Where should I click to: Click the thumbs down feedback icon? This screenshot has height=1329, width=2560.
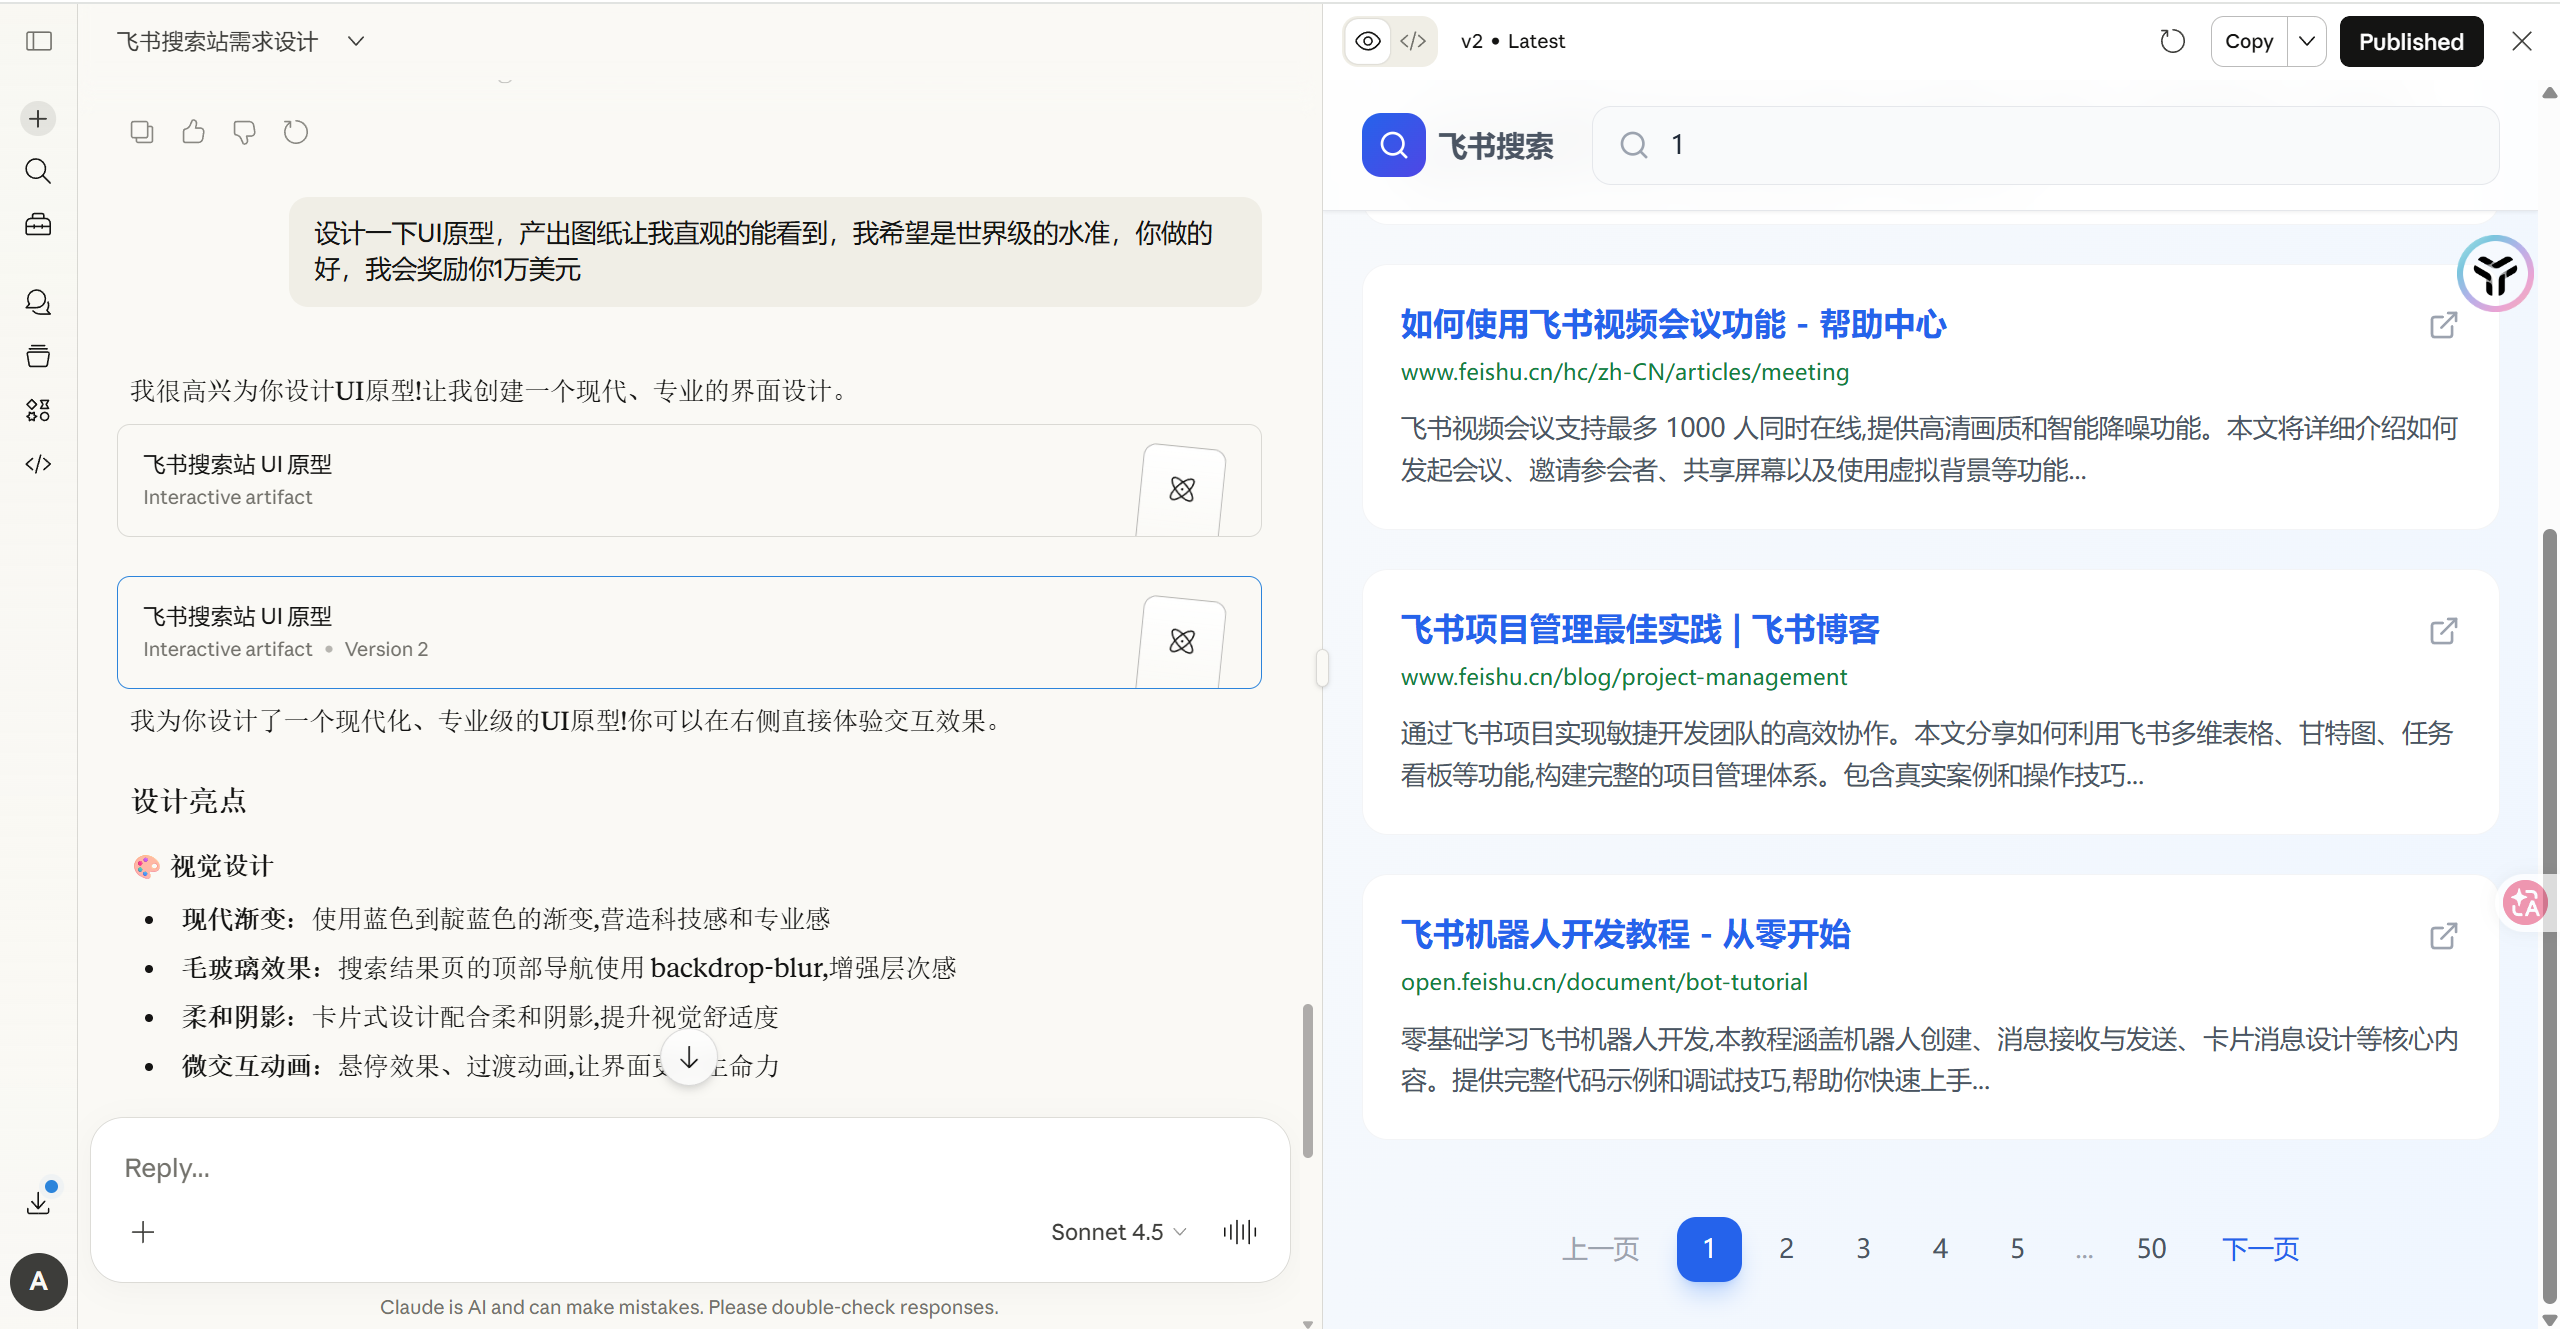click(x=244, y=132)
